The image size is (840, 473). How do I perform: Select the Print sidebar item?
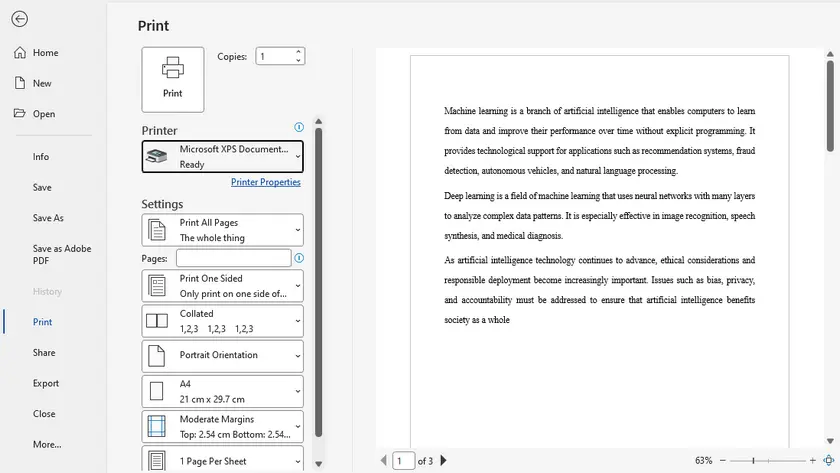coord(42,322)
